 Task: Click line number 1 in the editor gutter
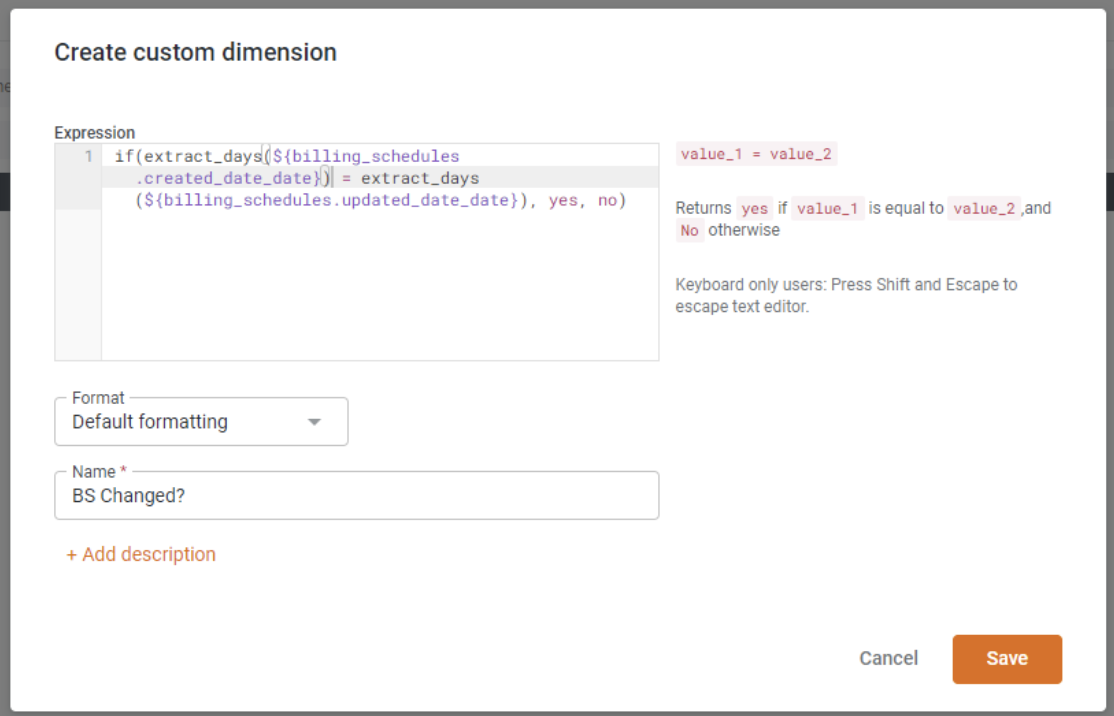click(88, 156)
